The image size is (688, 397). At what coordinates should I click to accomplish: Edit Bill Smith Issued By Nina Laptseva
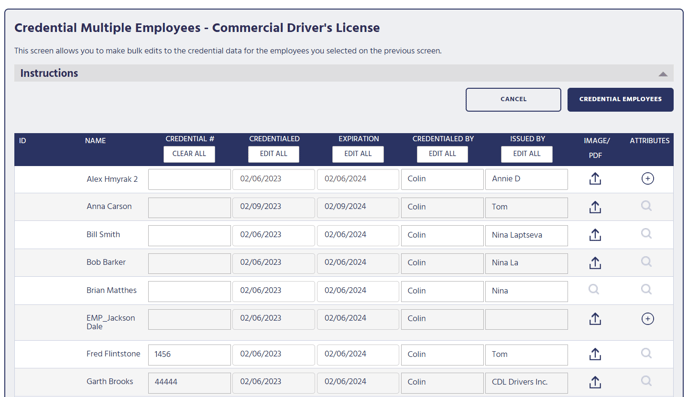[527, 236]
